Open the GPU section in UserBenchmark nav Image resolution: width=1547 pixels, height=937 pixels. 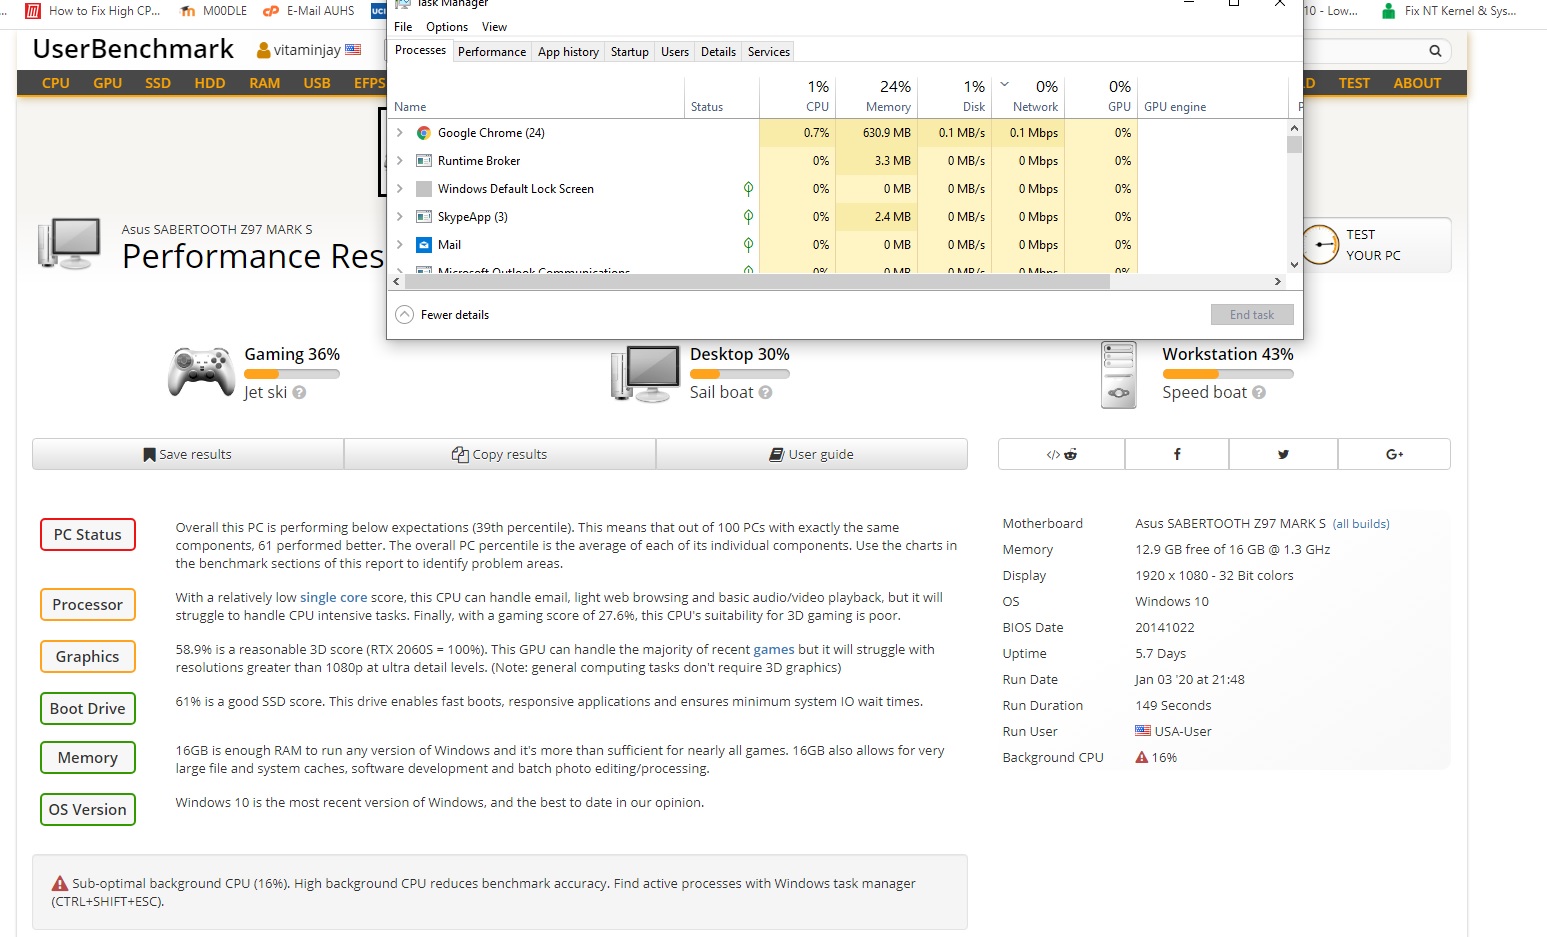click(108, 83)
